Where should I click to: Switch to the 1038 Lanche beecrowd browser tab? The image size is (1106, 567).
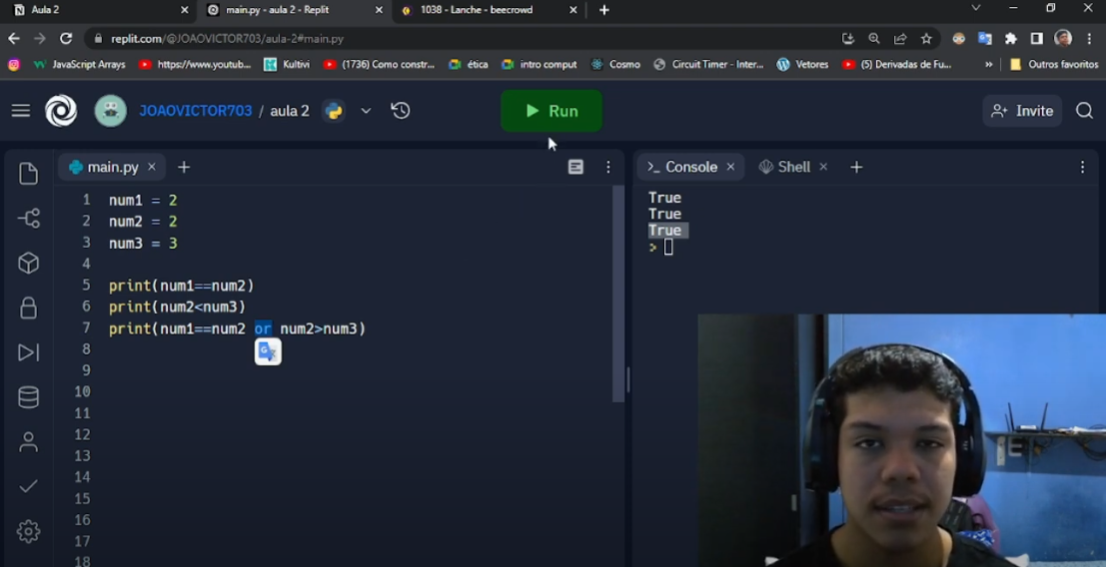pyautogui.click(x=477, y=10)
